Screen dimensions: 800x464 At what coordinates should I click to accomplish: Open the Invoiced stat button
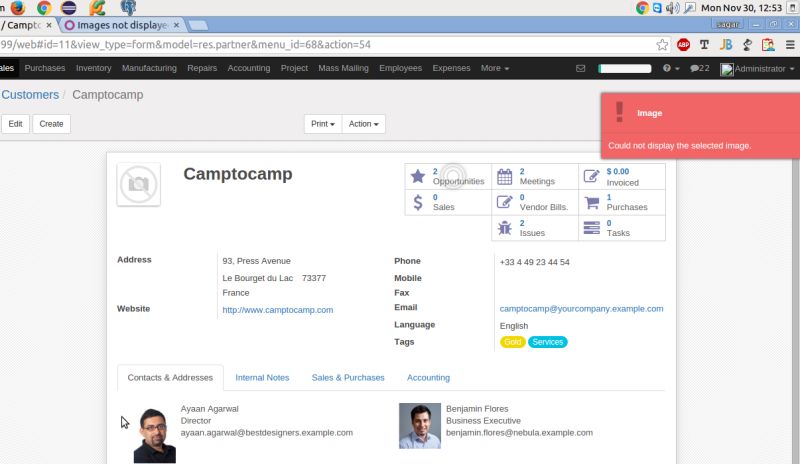tap(622, 177)
